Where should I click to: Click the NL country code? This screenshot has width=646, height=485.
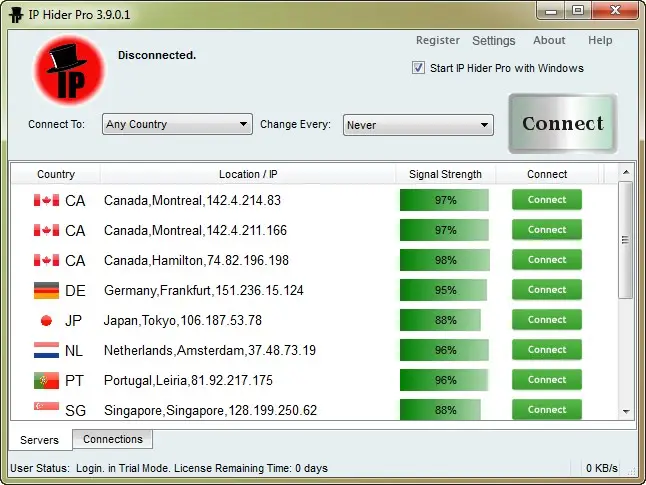74,351
